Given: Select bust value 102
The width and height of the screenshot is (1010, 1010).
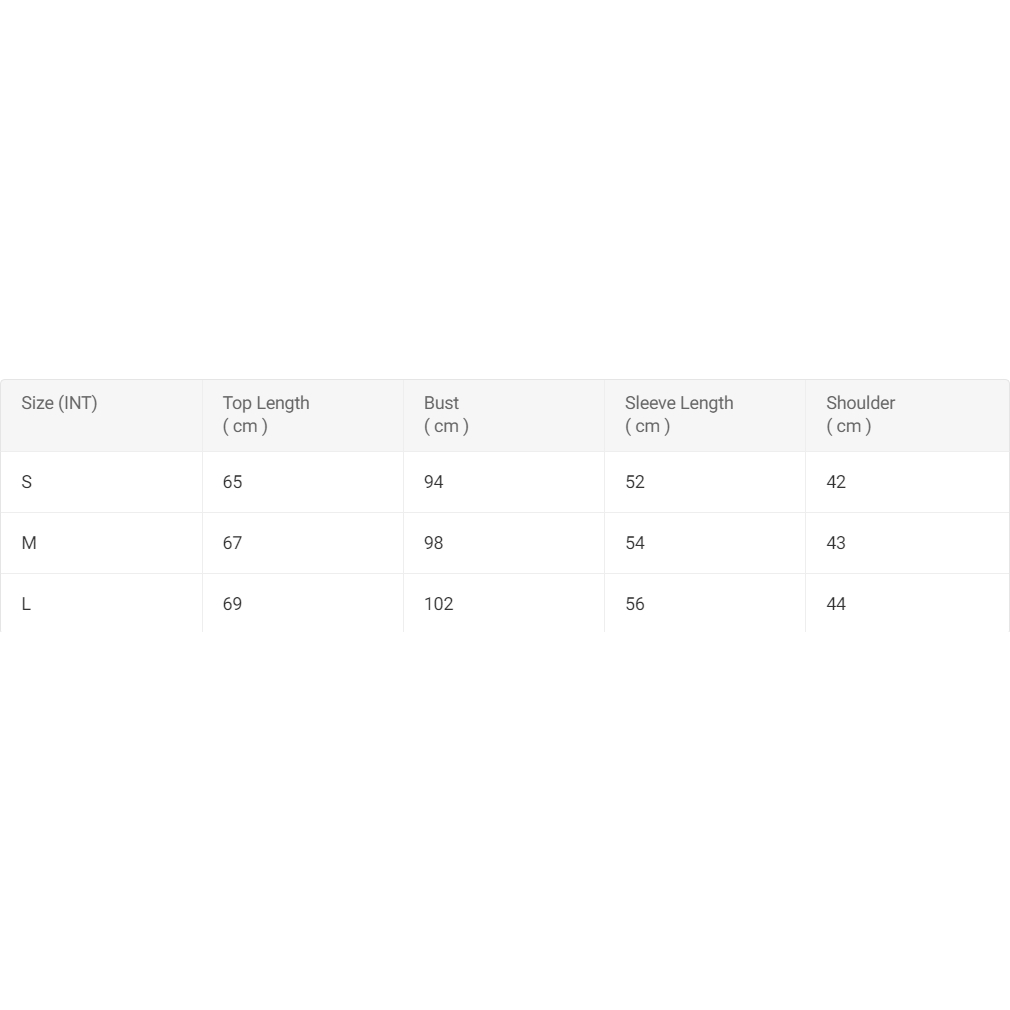Looking at the screenshot, I should [x=439, y=604].
